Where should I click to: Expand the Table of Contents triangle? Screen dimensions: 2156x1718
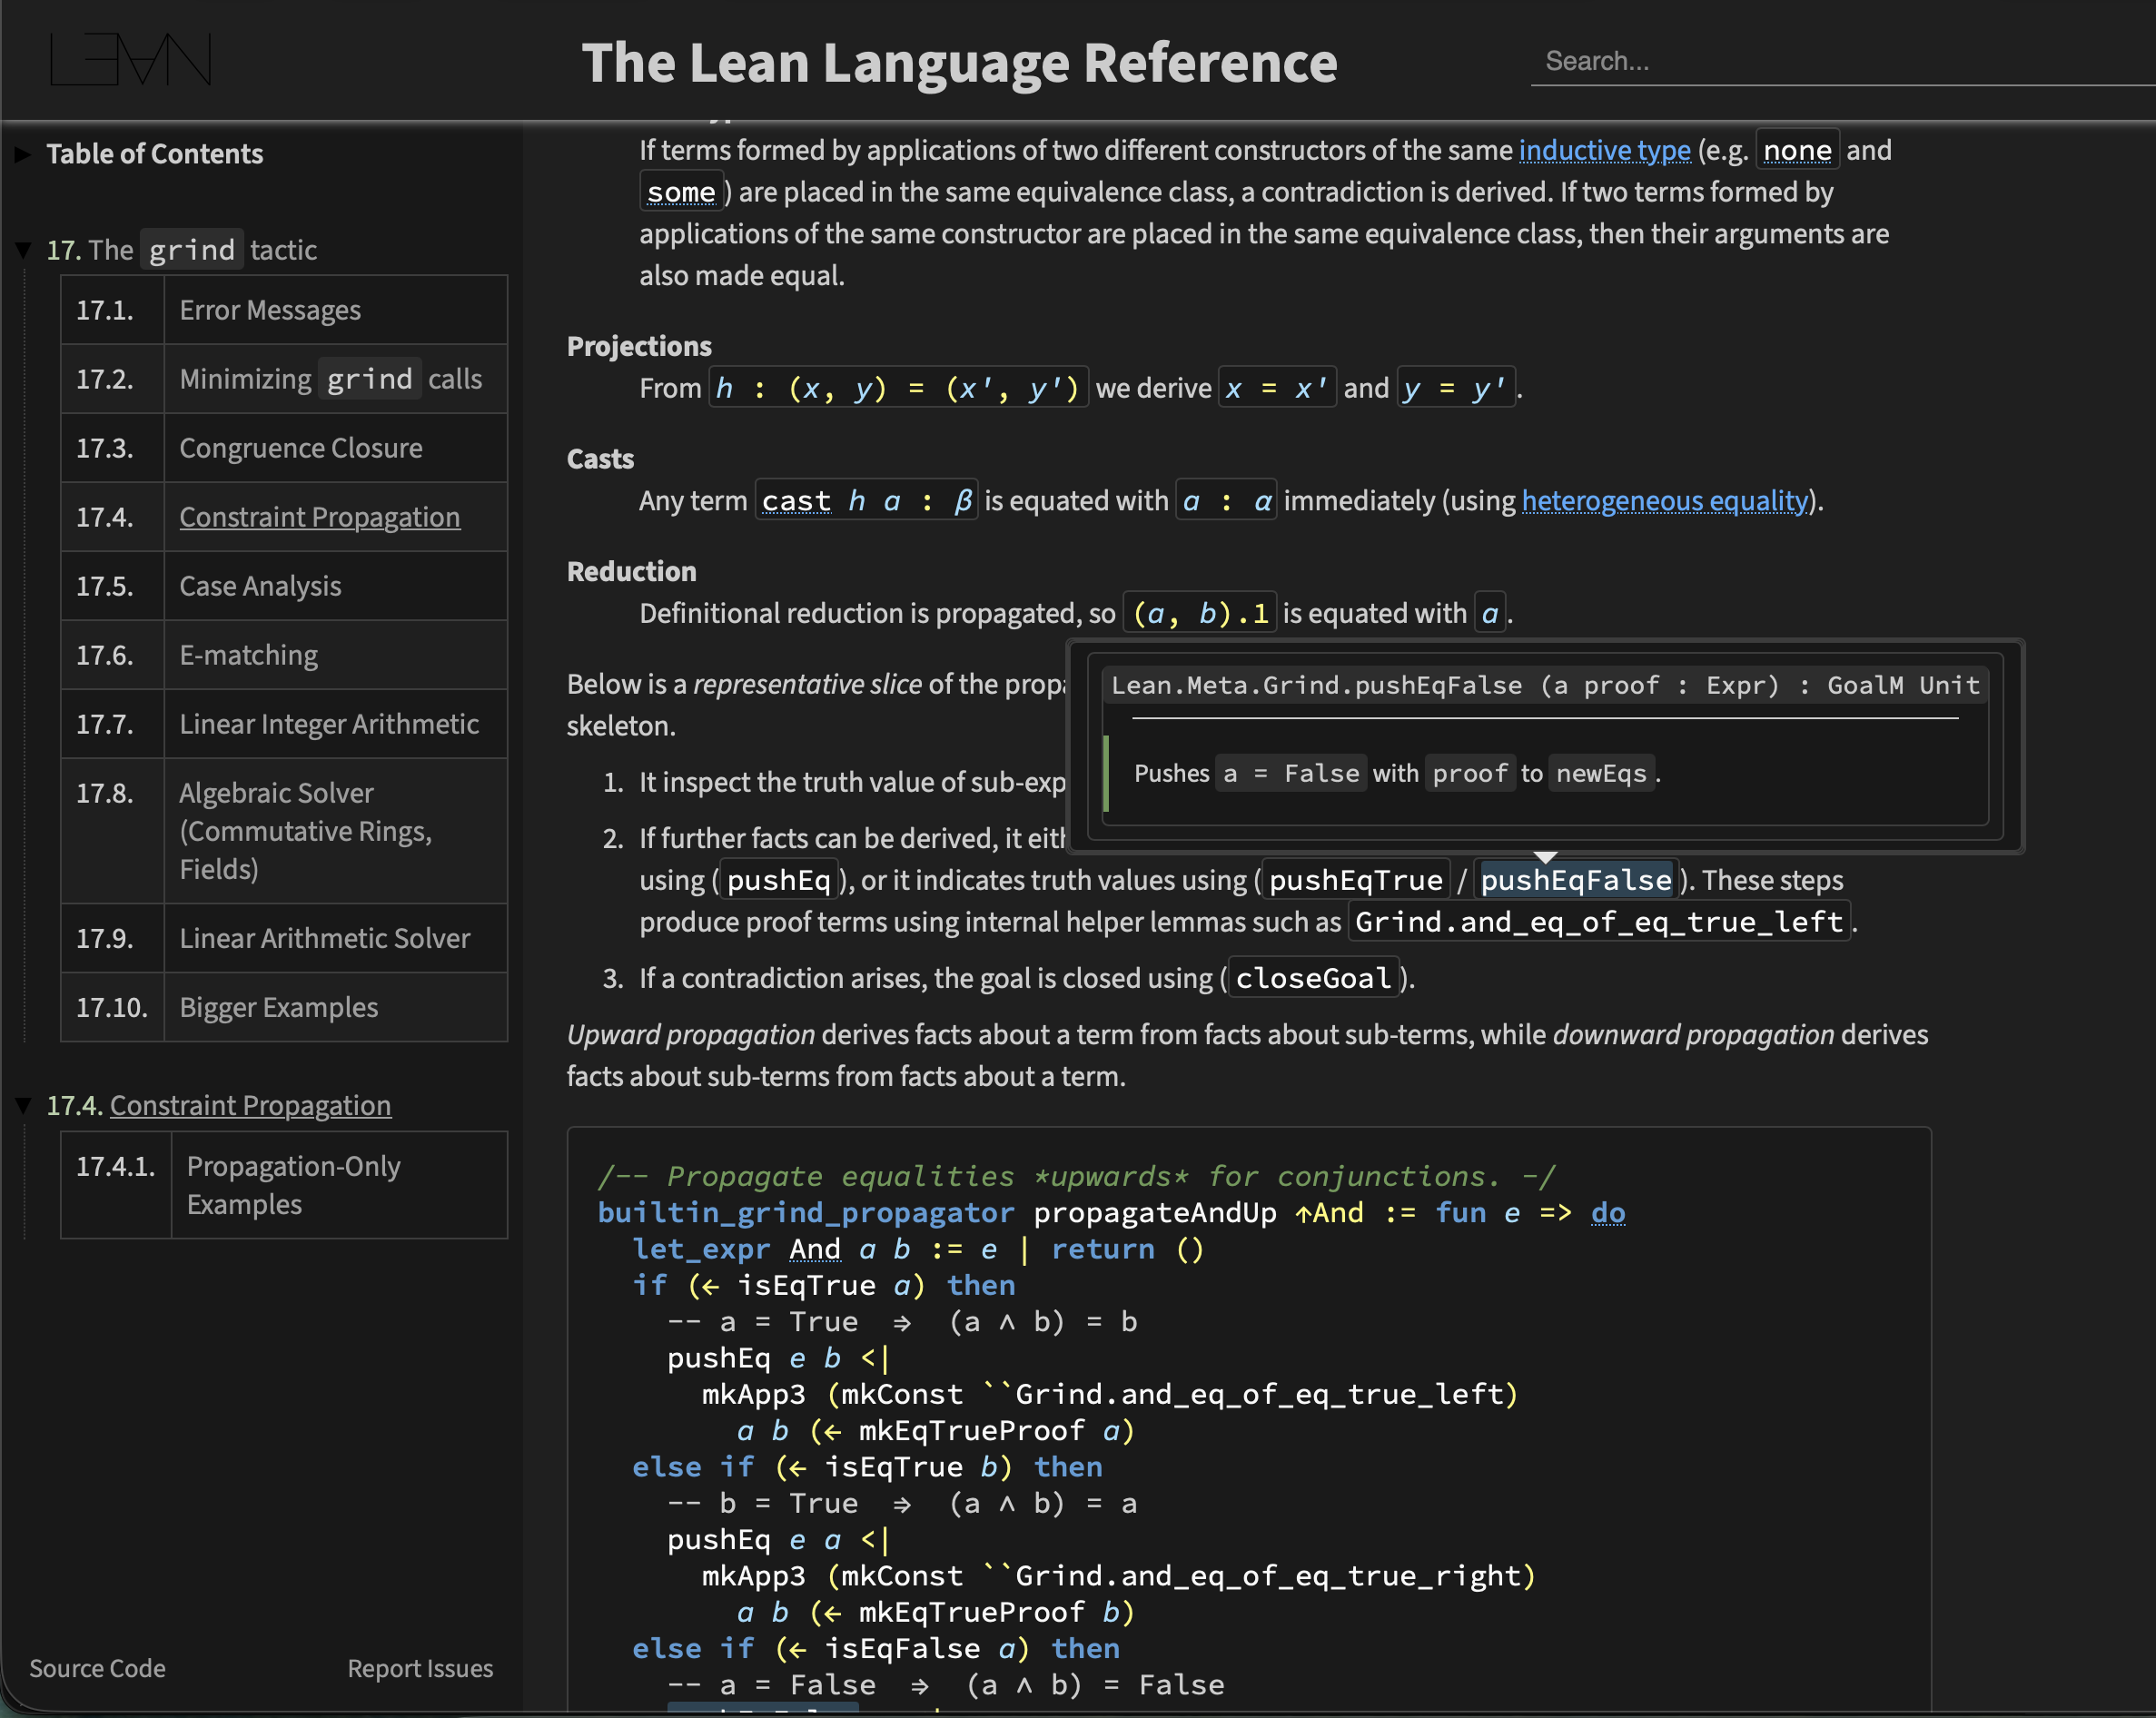coord(22,154)
